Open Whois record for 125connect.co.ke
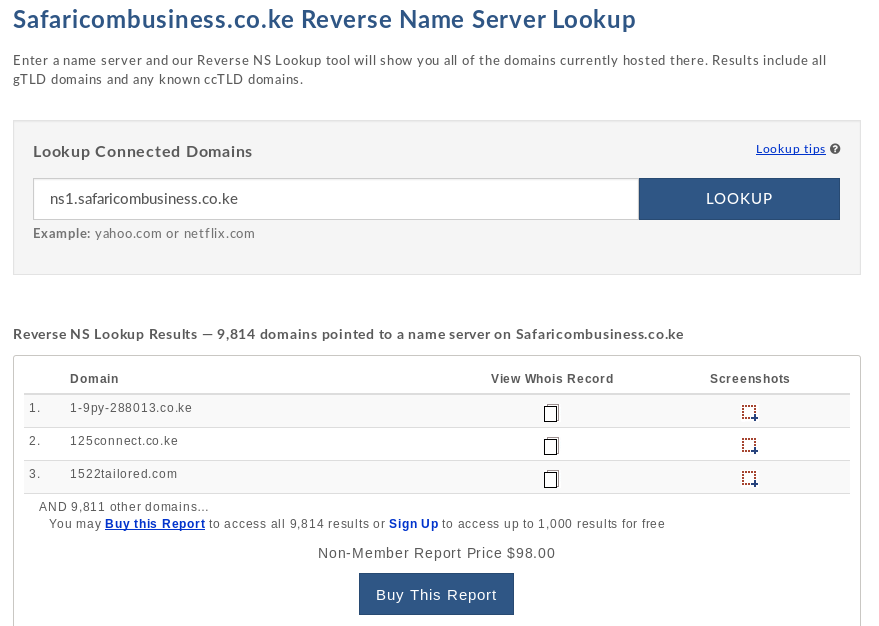The image size is (879, 626). click(551, 446)
